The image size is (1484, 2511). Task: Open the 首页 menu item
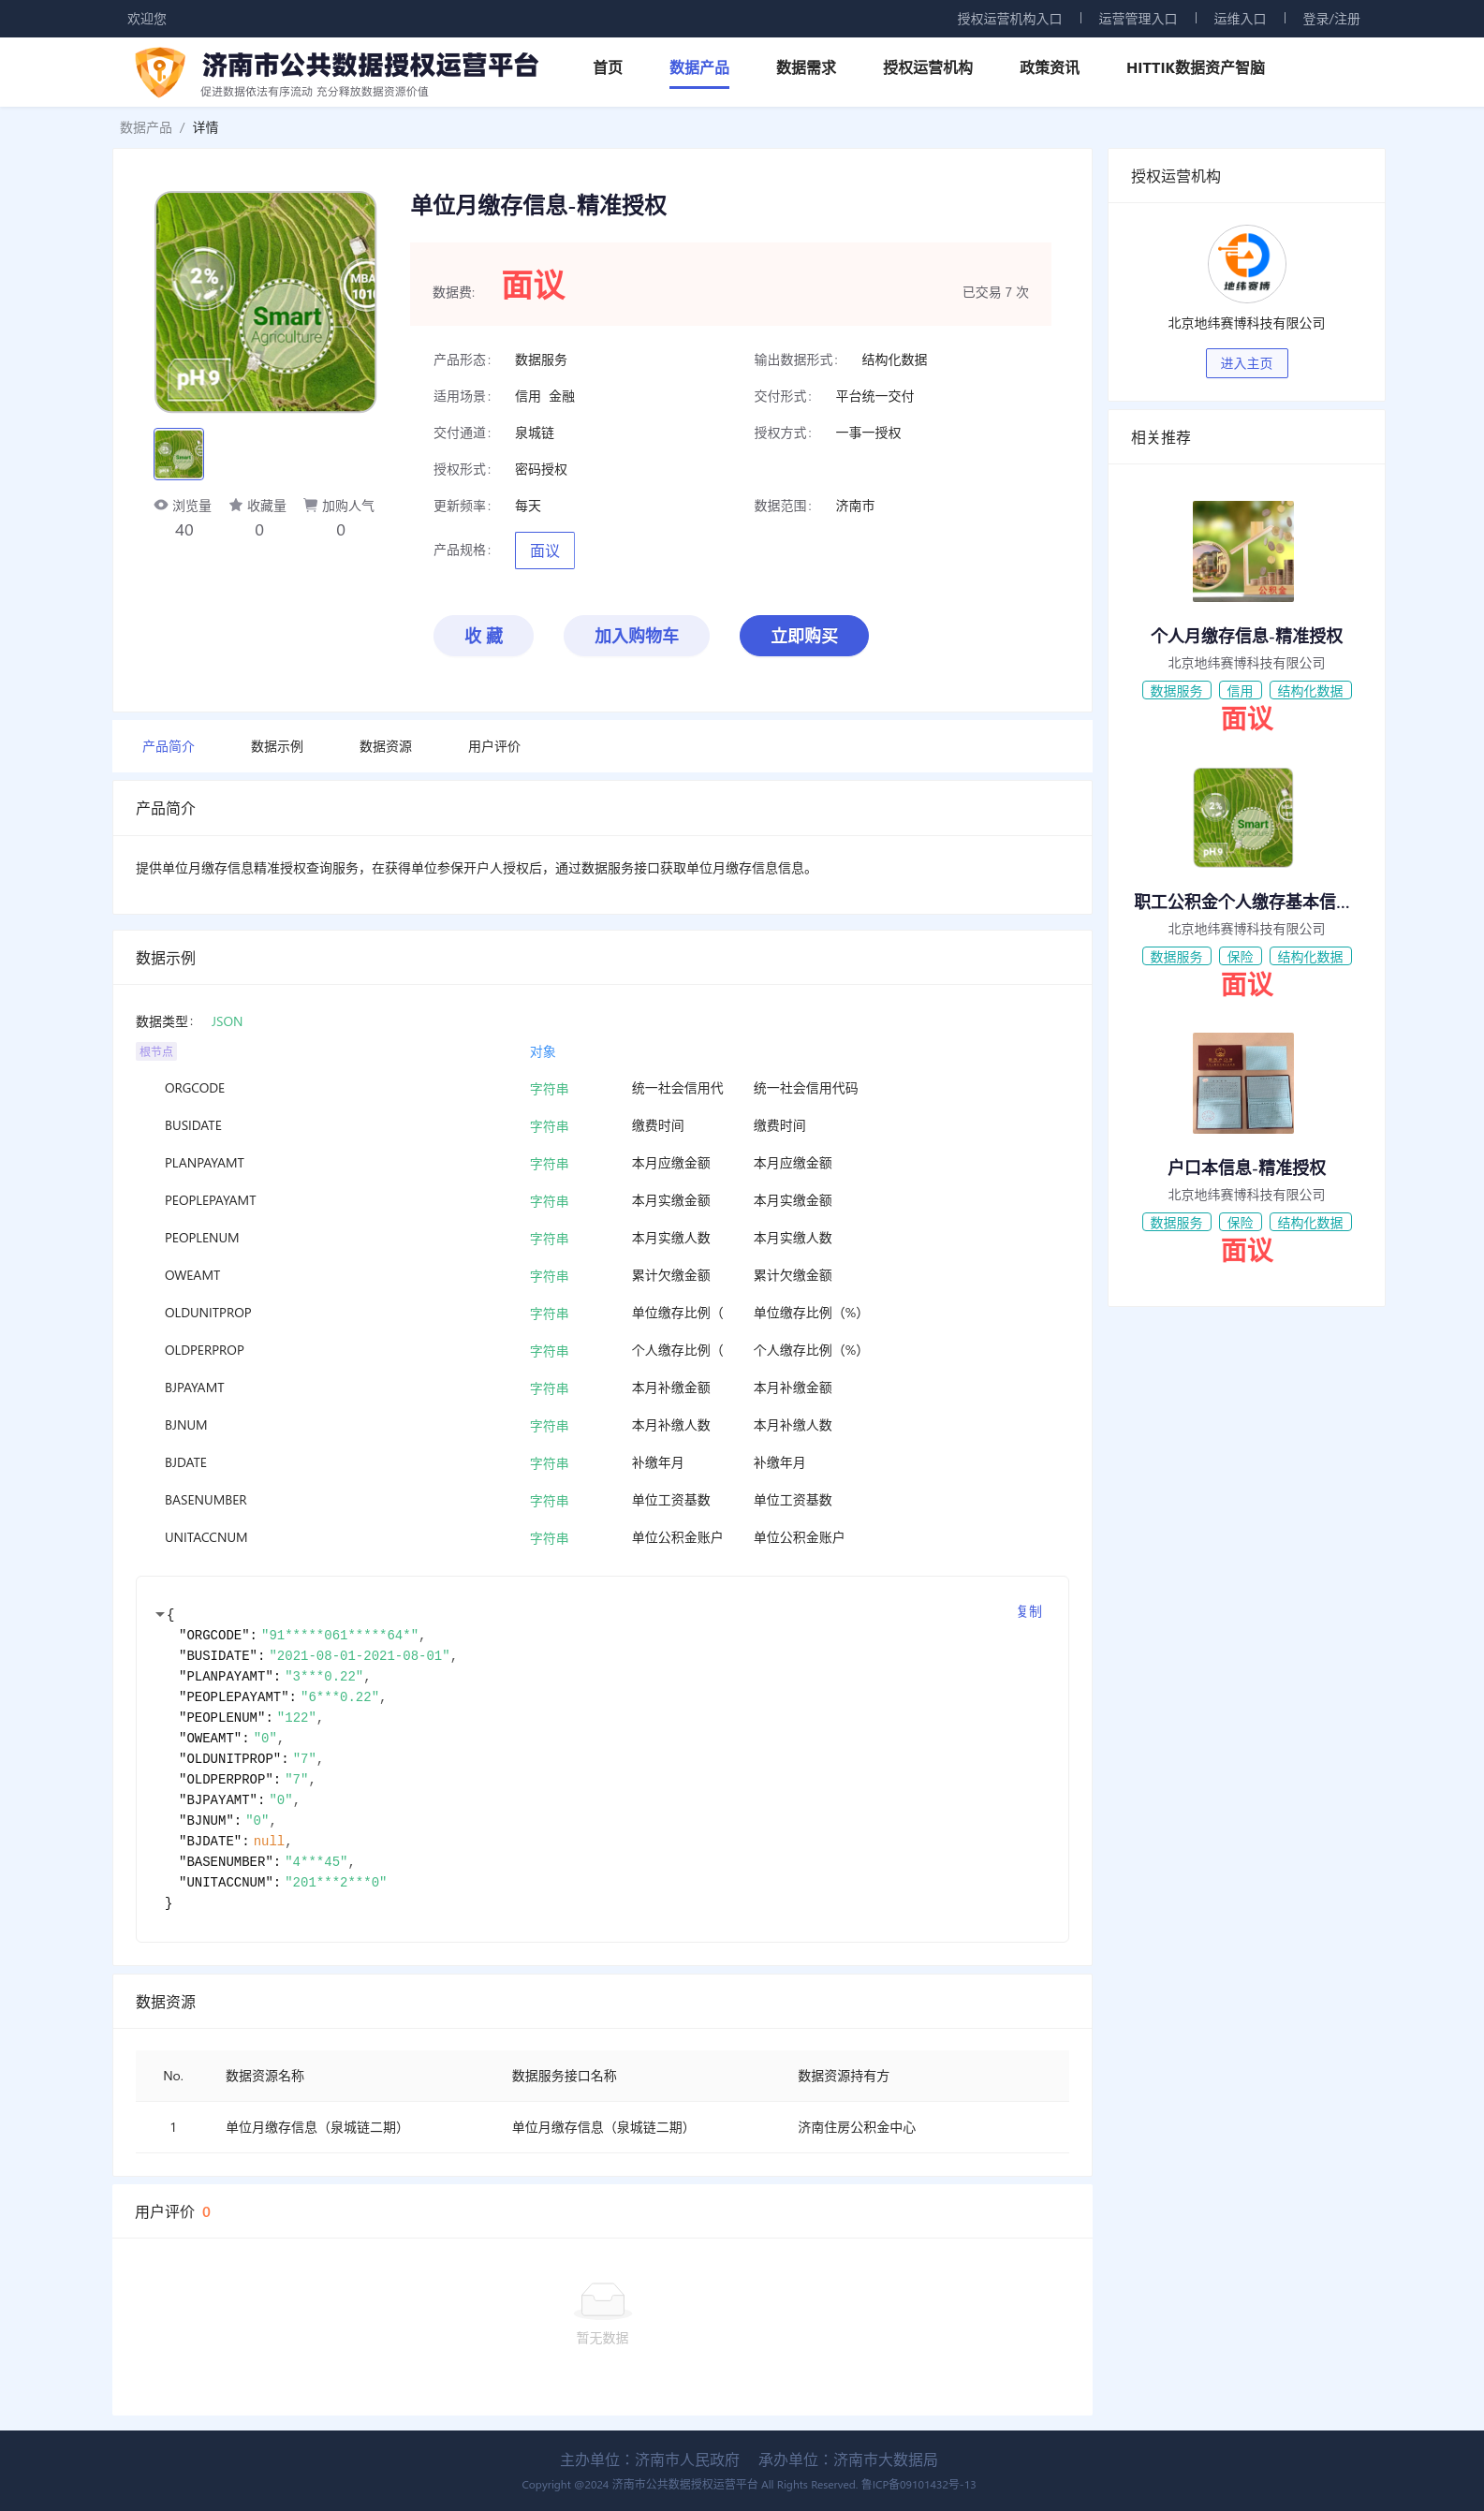pyautogui.click(x=607, y=67)
